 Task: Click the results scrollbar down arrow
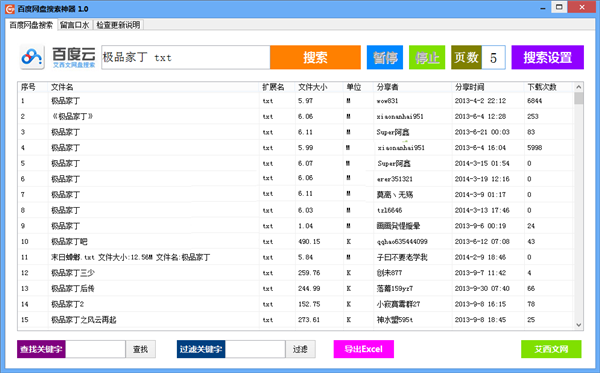[x=579, y=325]
